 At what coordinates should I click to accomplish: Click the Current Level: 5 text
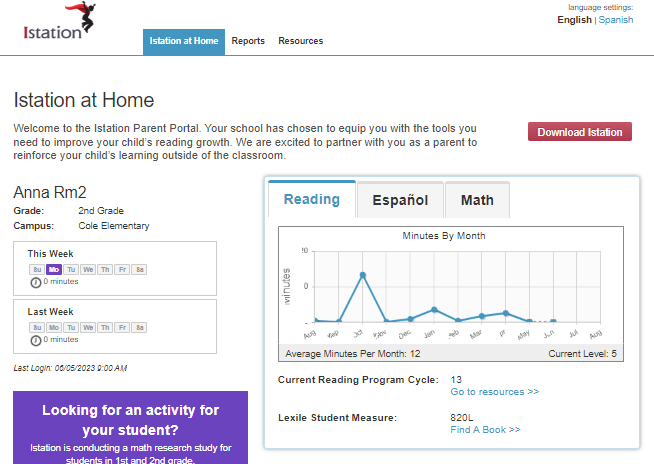[x=582, y=354]
